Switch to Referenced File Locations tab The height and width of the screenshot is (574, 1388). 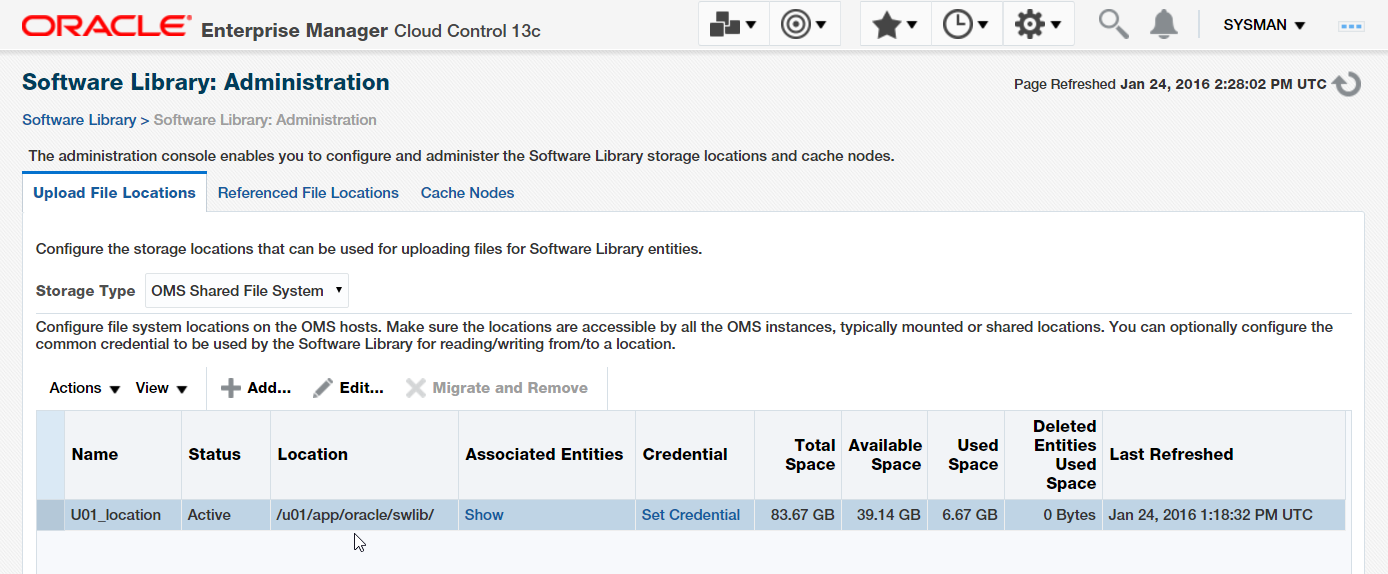point(308,193)
